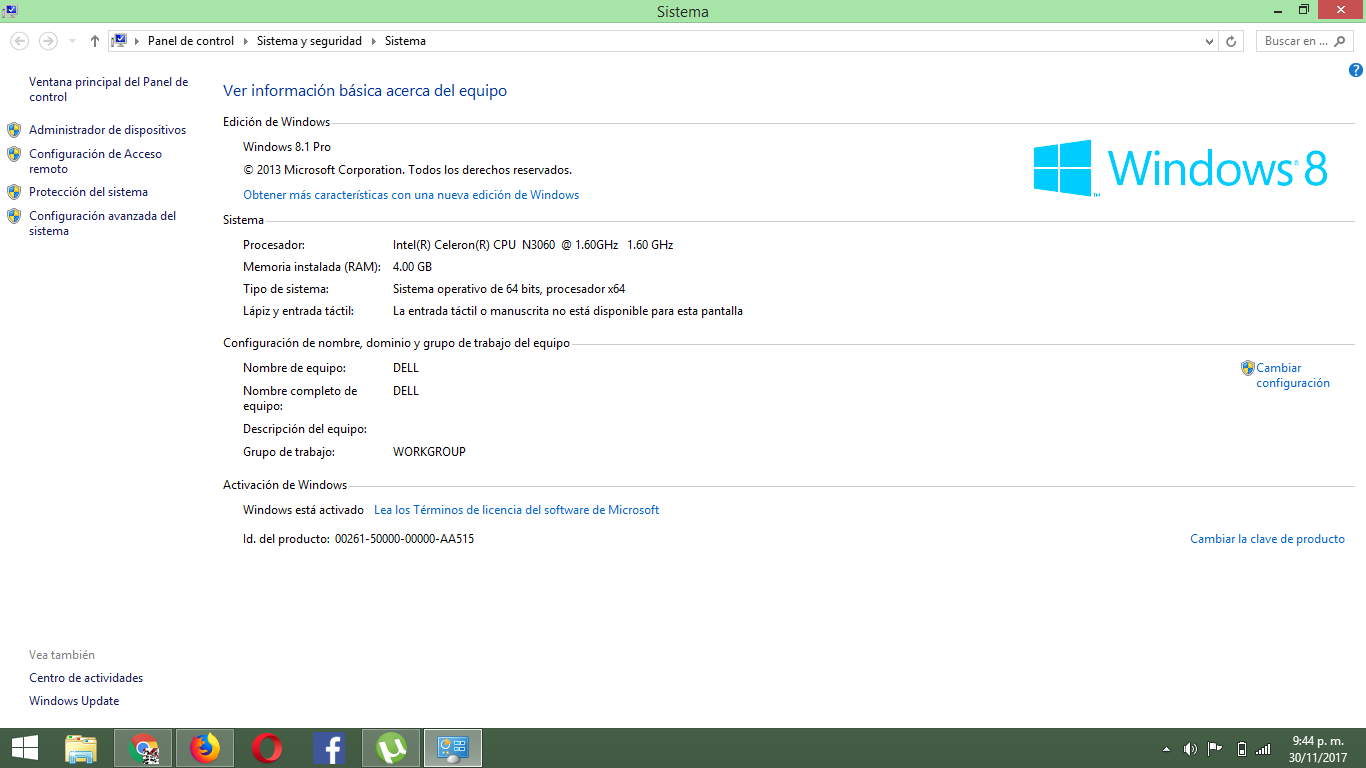The image size is (1366, 768).
Task: Show hidden tray icons arrow
Action: pyautogui.click(x=1166, y=748)
